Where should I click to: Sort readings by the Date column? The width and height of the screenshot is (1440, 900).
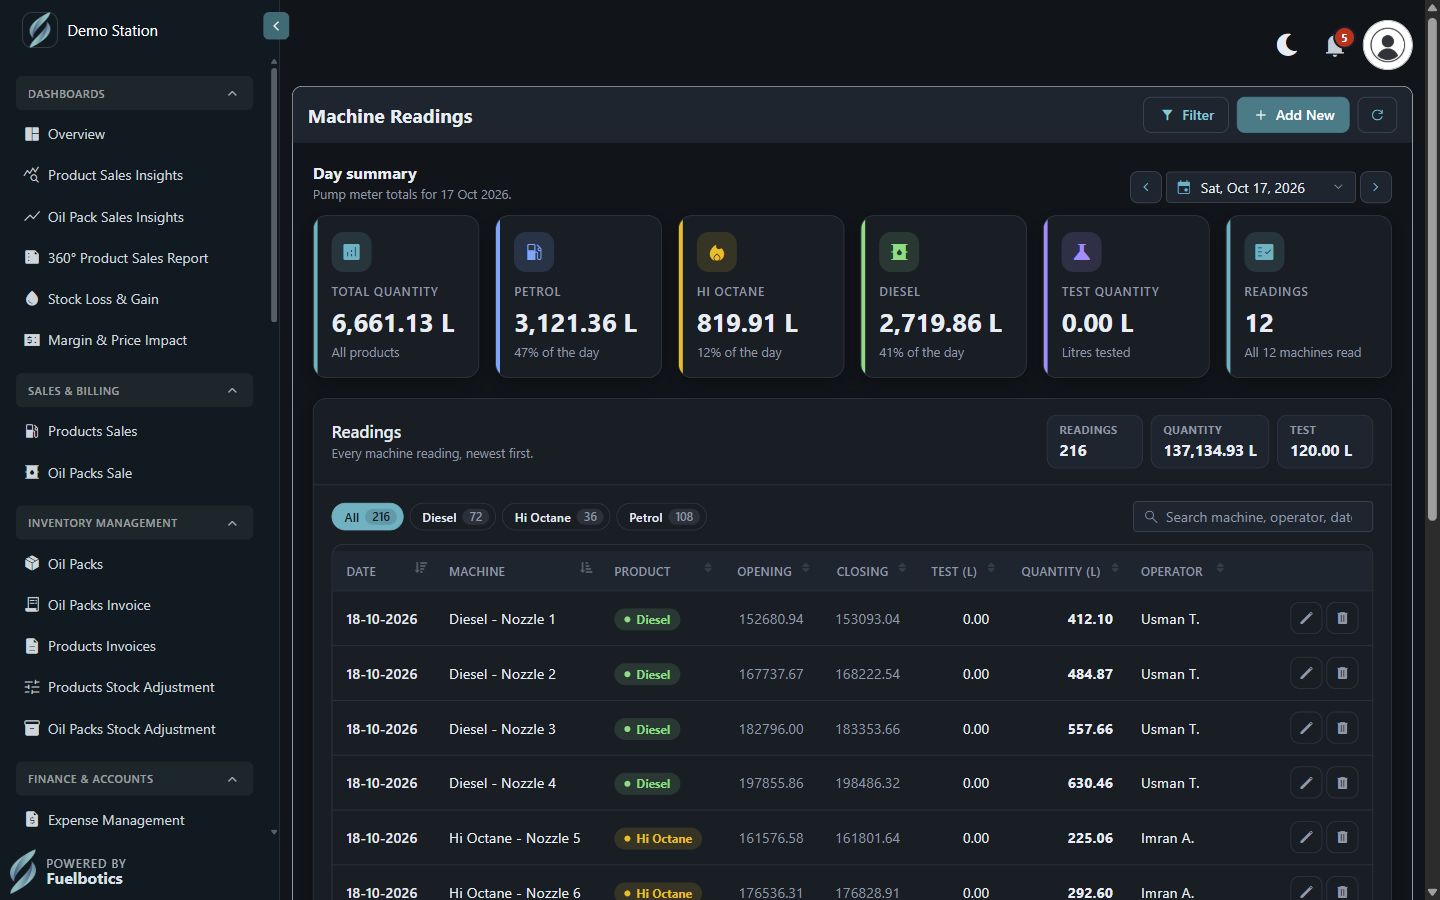click(420, 568)
